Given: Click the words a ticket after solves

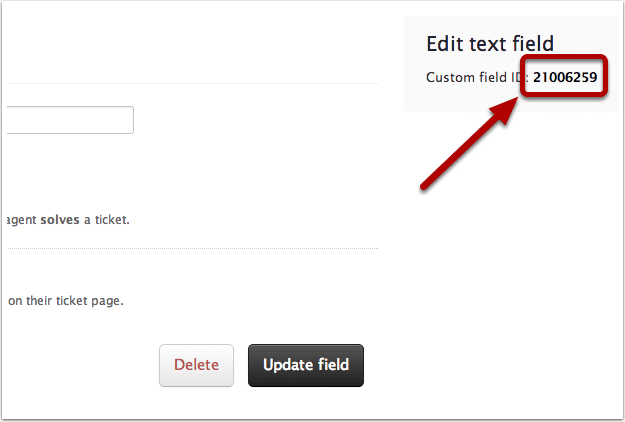Looking at the screenshot, I should click(107, 220).
